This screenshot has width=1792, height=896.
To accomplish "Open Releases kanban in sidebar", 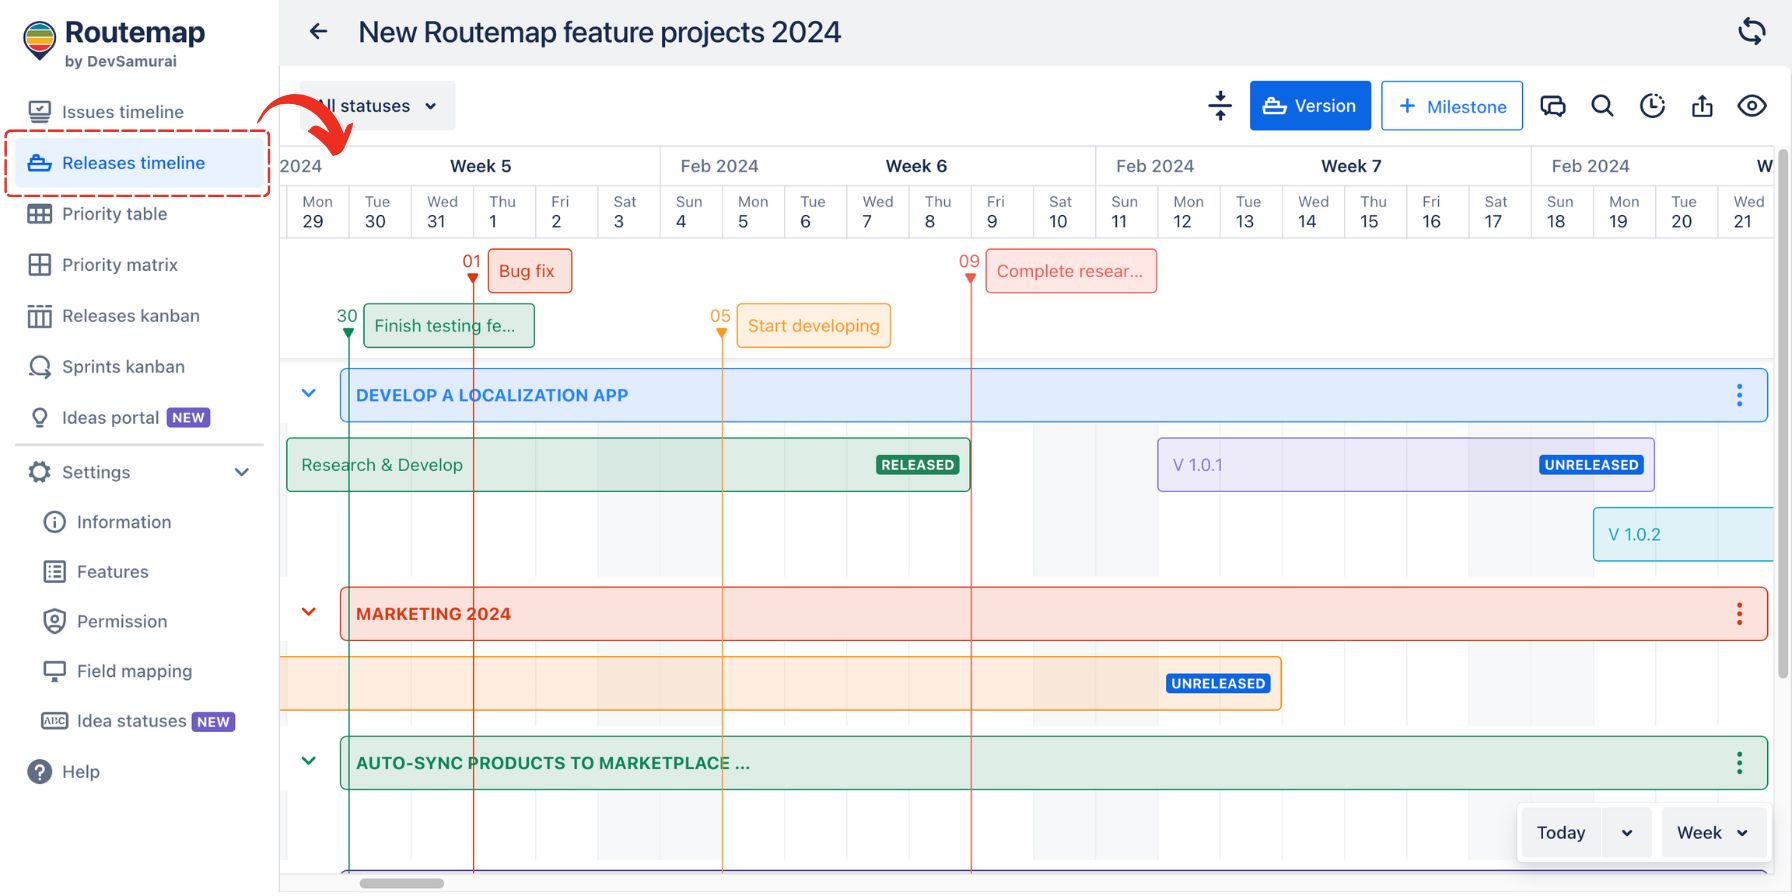I will (x=131, y=316).
